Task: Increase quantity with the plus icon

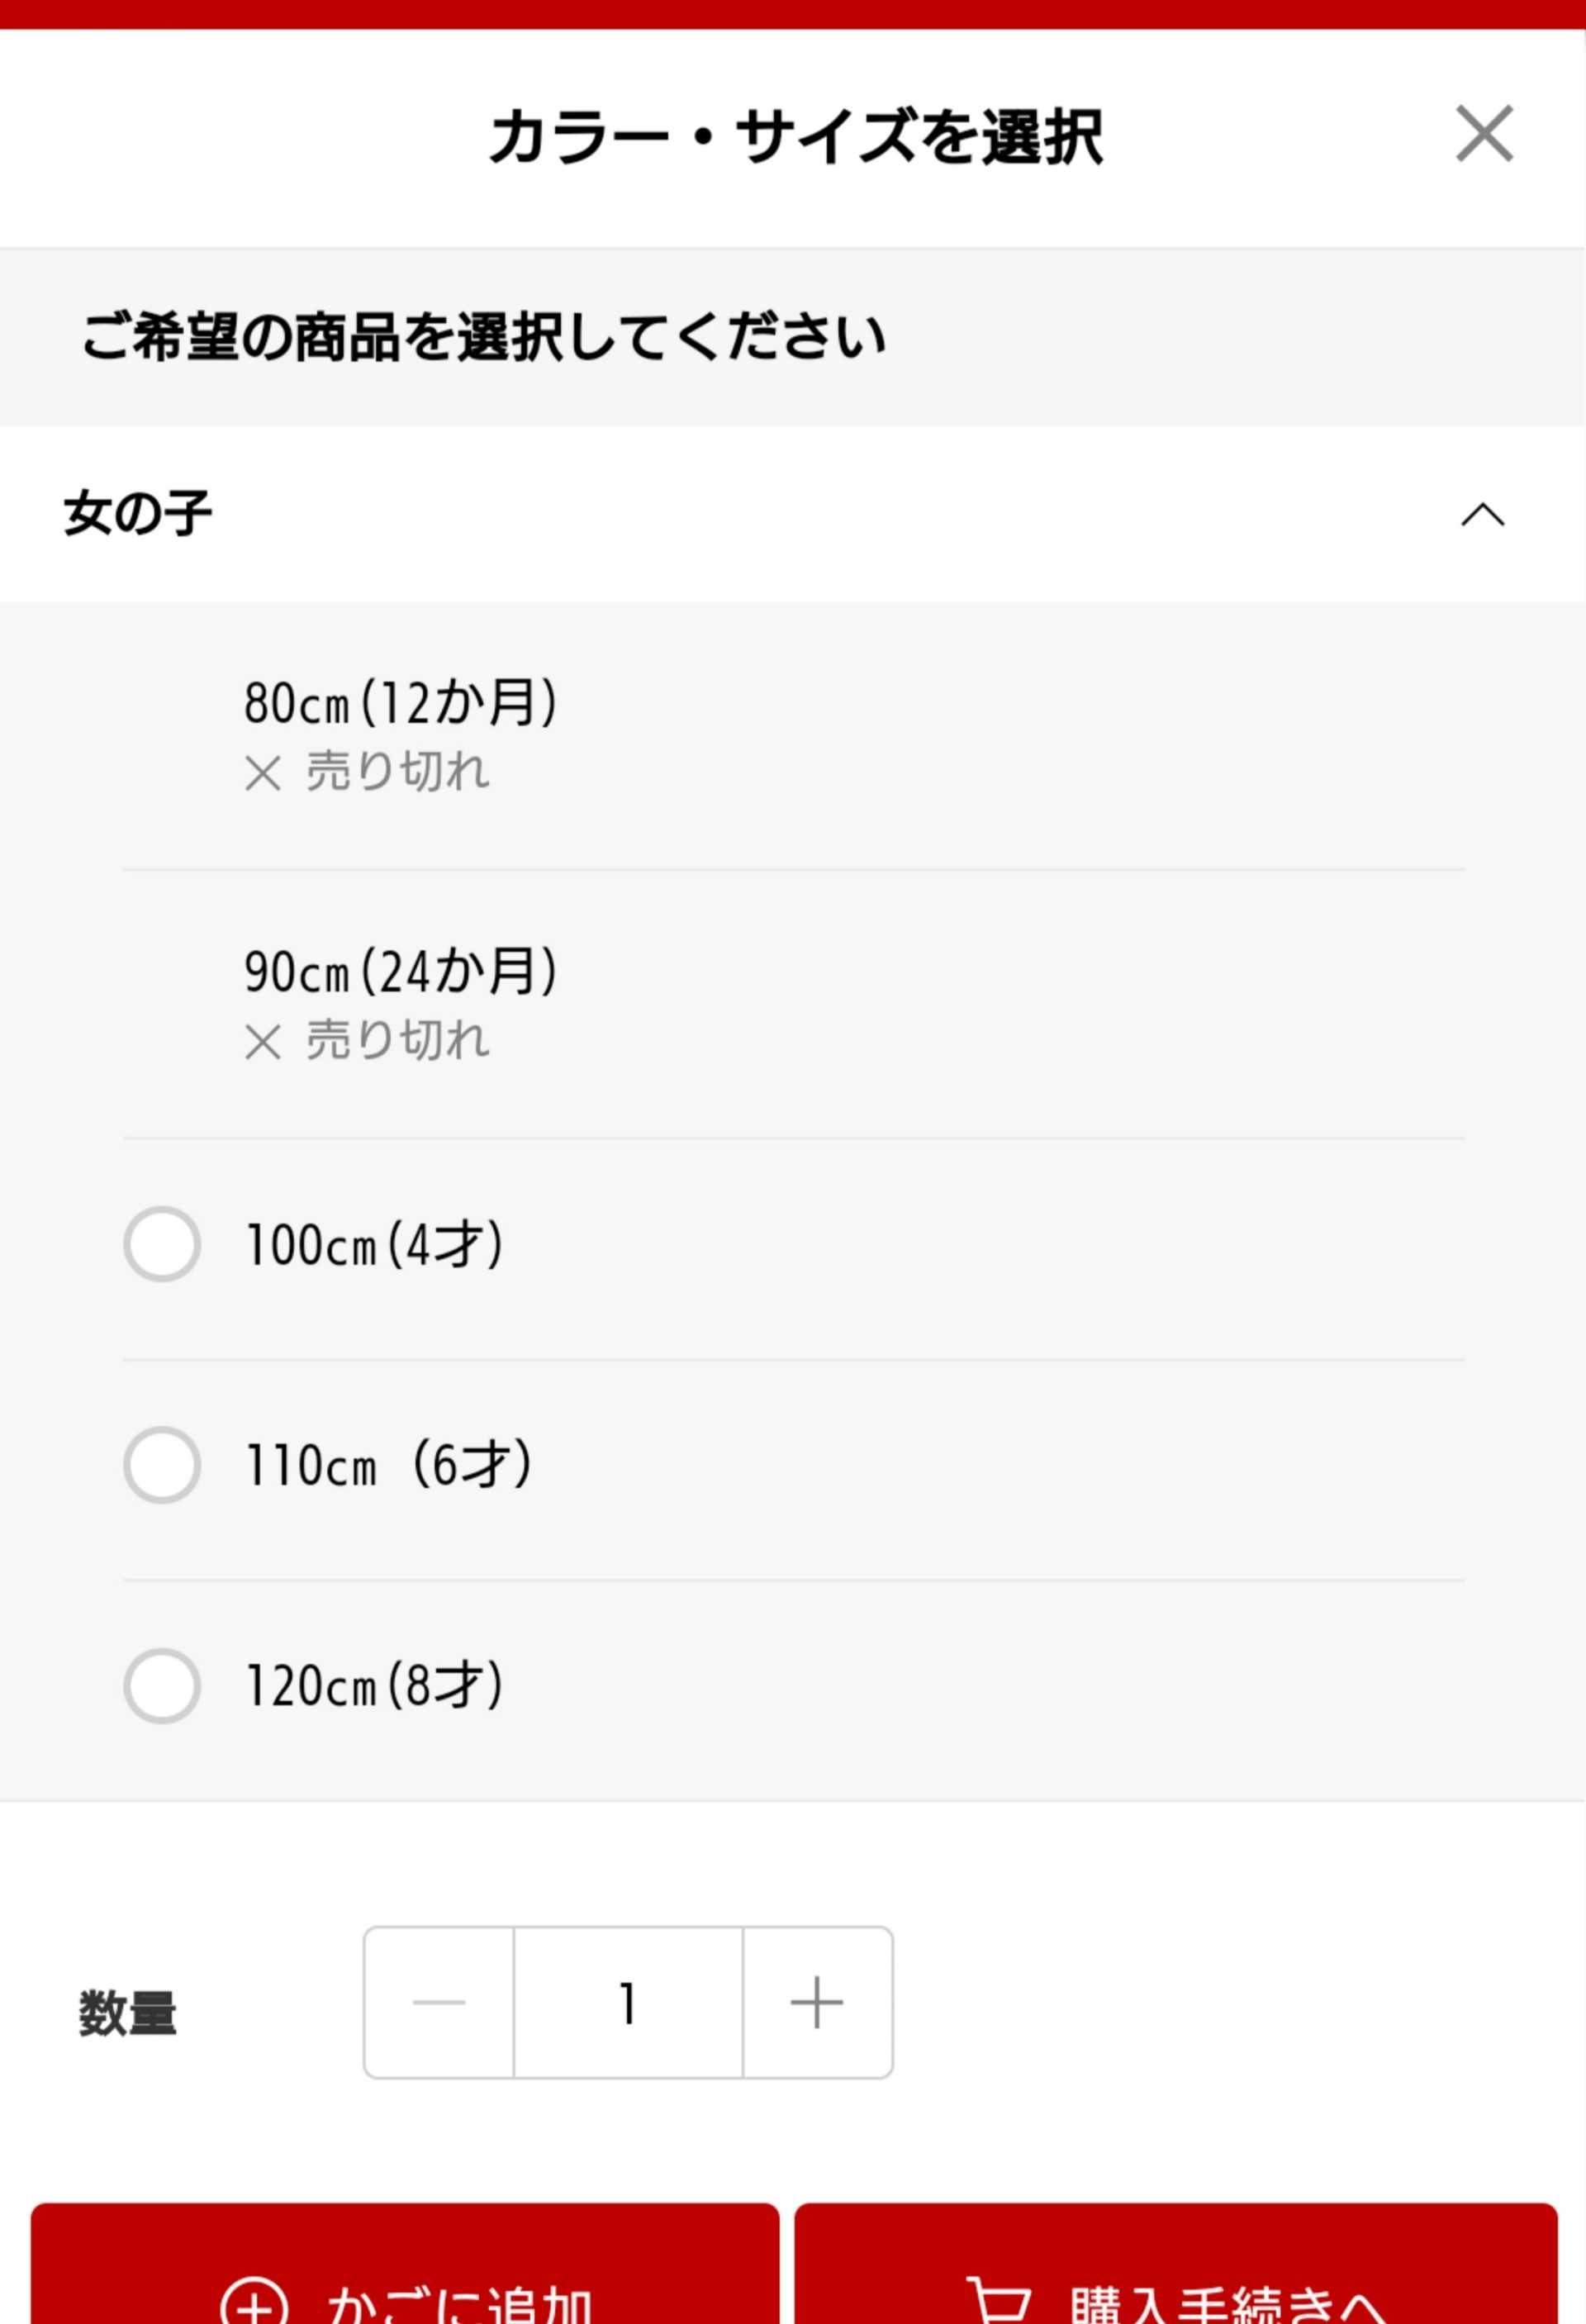Action: click(817, 2003)
